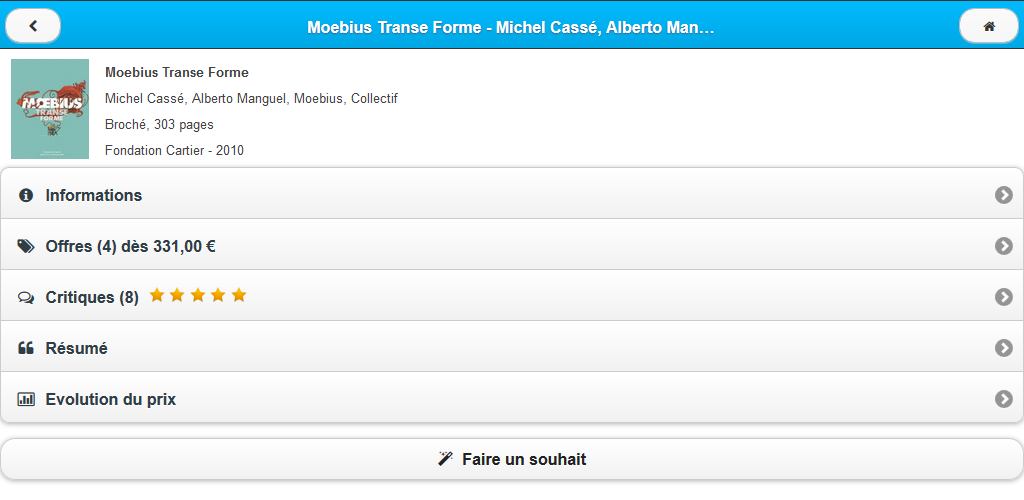The height and width of the screenshot is (500, 1024).
Task: Click the Evolution du prix chart icon
Action: 26,399
